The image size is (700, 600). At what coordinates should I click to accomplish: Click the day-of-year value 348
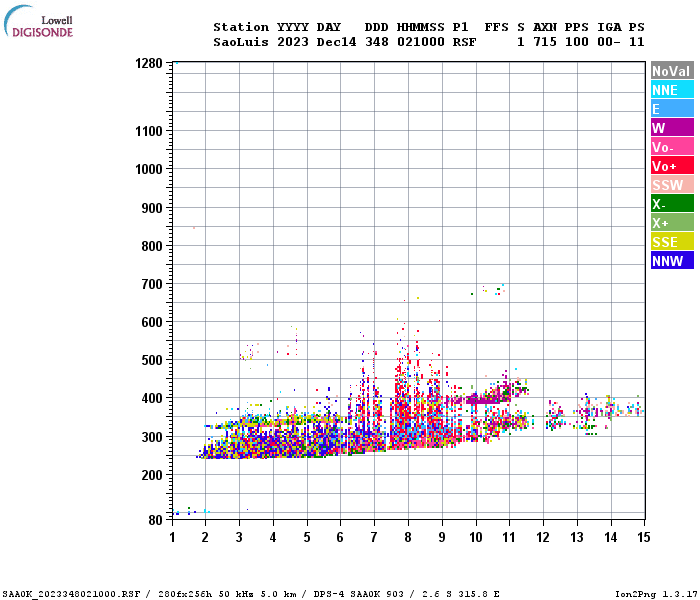[x=377, y=42]
